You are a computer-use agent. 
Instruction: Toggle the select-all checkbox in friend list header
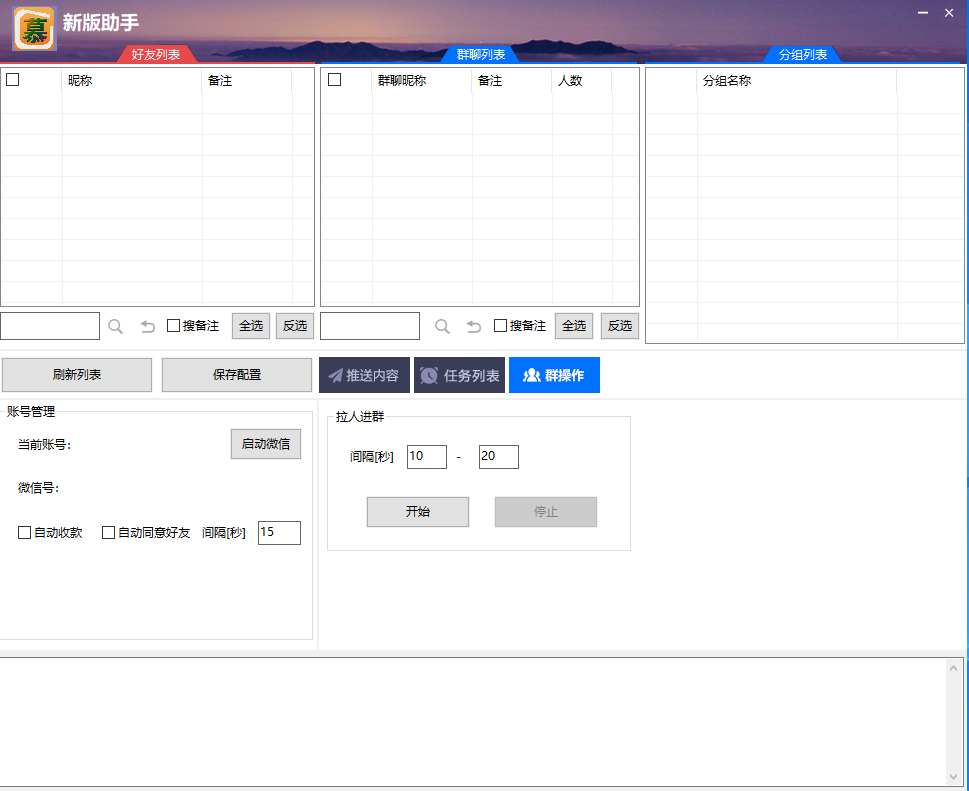[13, 80]
